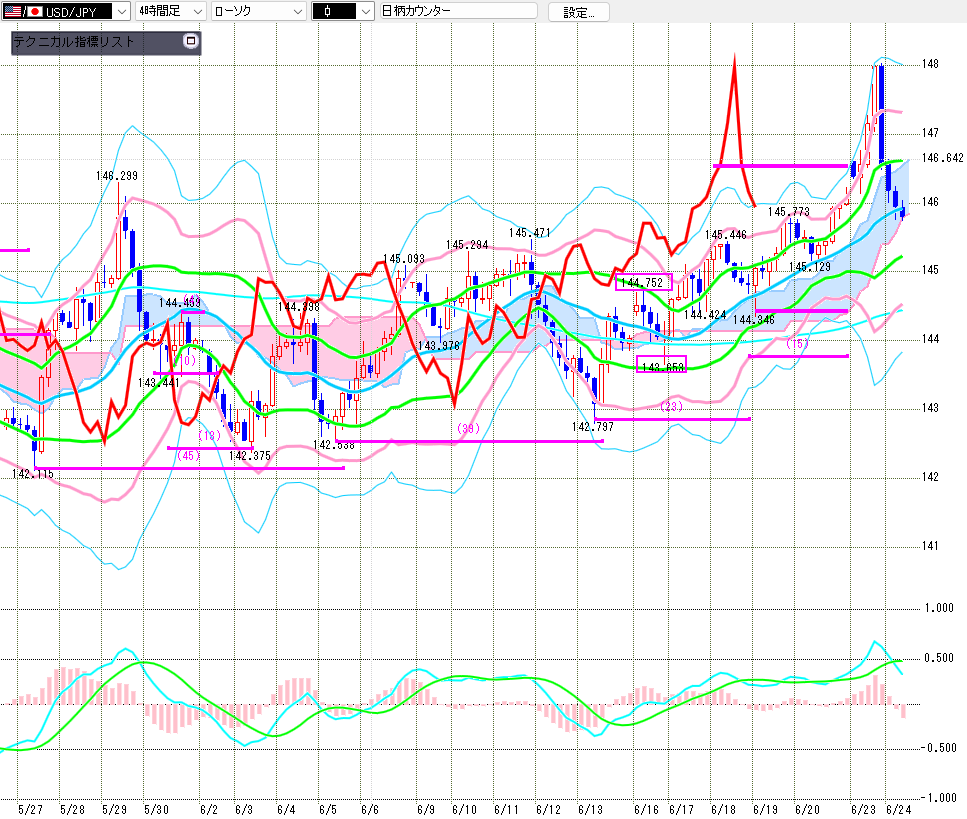The height and width of the screenshot is (819, 967).
Task: Click the US and Japan flag icons
Action: (x=23, y=11)
